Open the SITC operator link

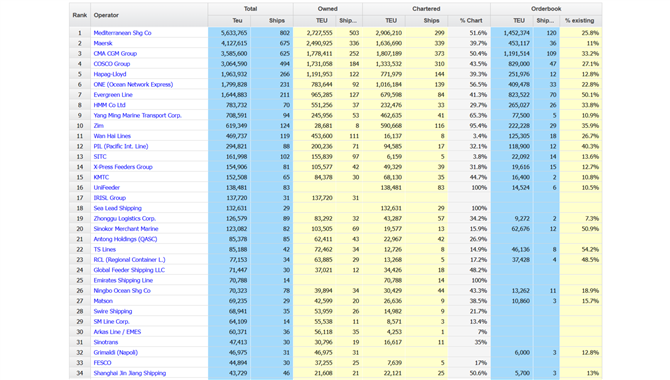coord(100,156)
